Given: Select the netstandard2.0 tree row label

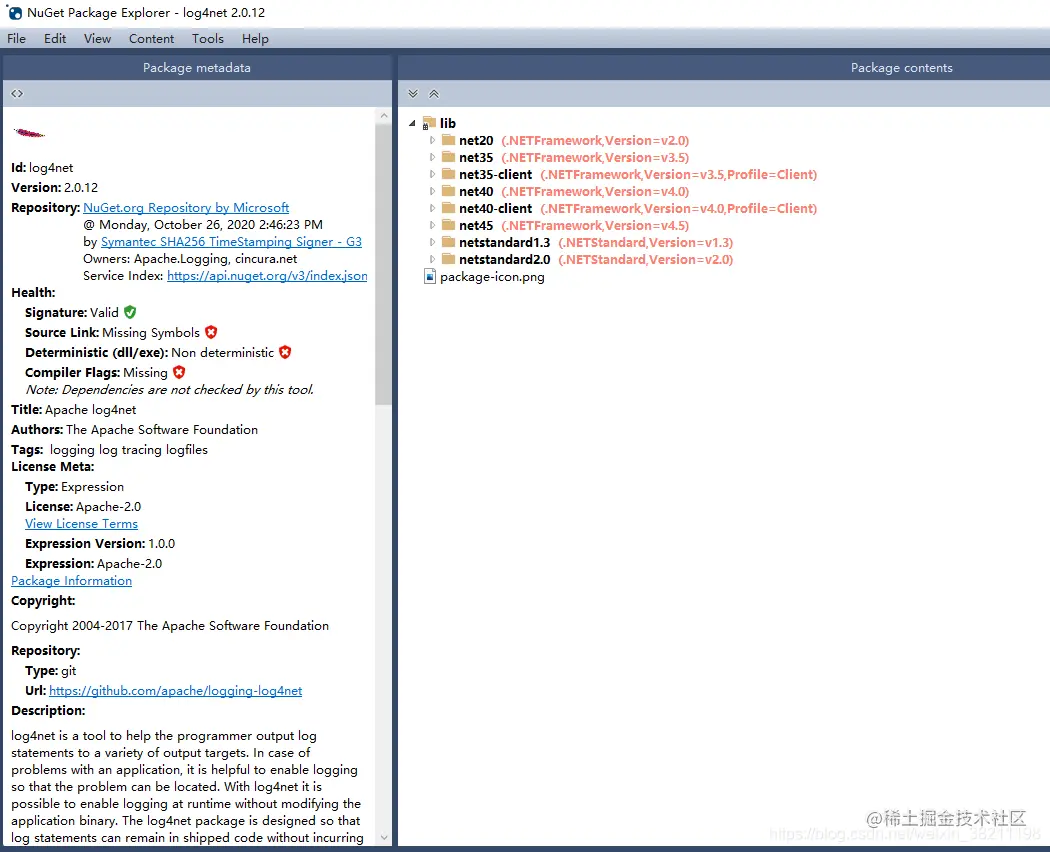Looking at the screenshot, I should pos(505,259).
